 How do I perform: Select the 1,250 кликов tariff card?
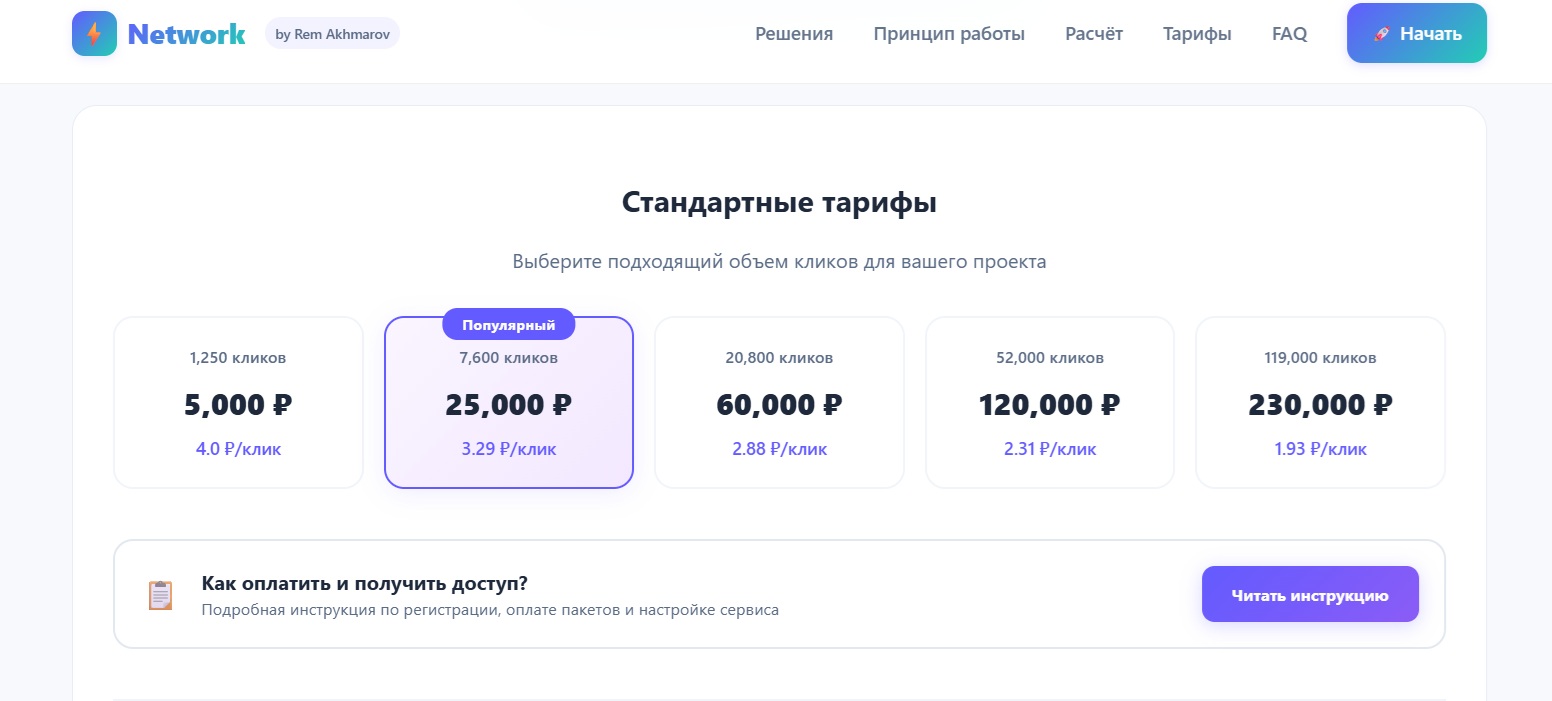[x=238, y=403]
